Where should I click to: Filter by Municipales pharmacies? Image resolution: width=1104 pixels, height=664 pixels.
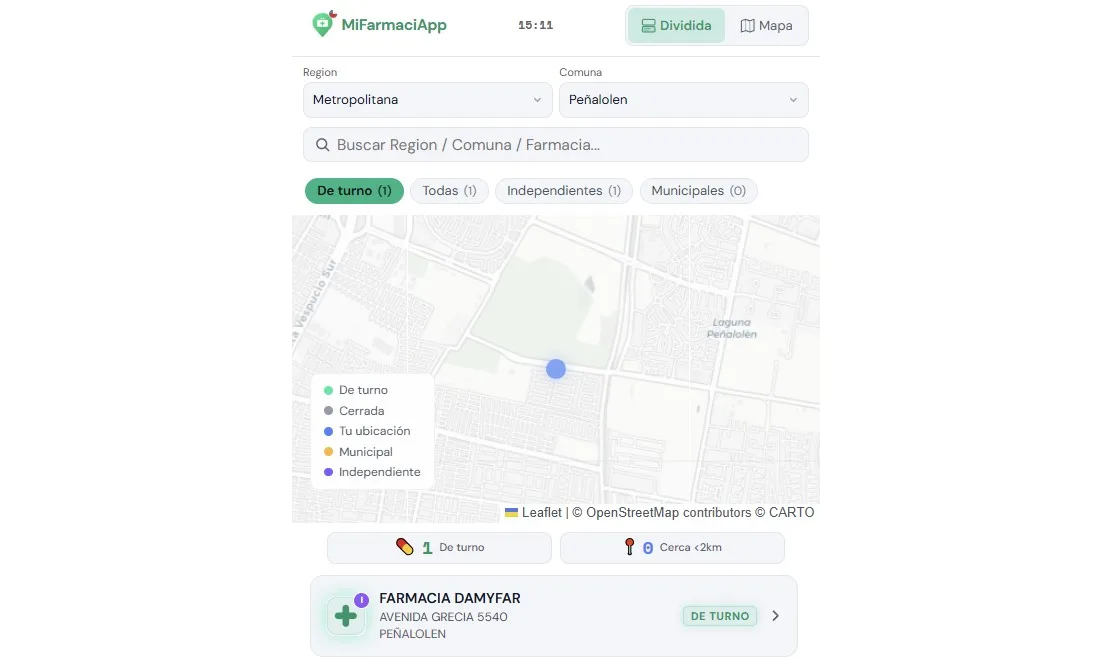click(x=698, y=191)
